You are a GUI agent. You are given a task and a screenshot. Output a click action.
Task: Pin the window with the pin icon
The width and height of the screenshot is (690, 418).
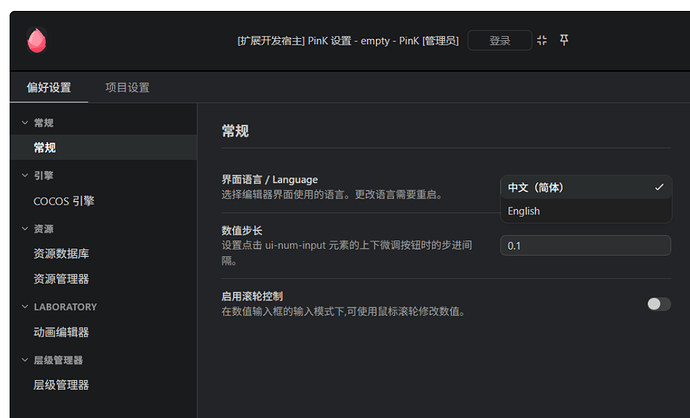(x=564, y=40)
